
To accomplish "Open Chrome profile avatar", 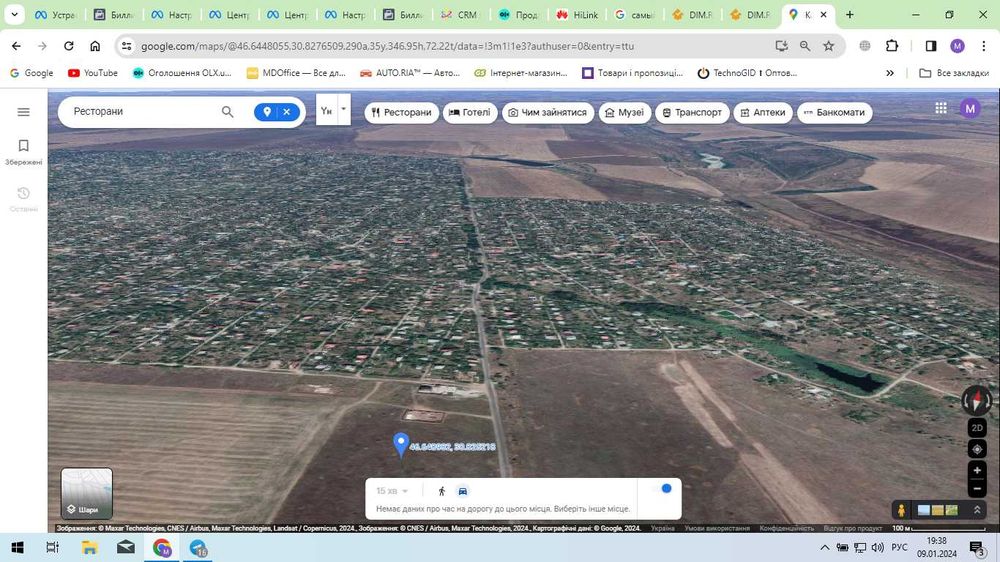I will 957,46.
